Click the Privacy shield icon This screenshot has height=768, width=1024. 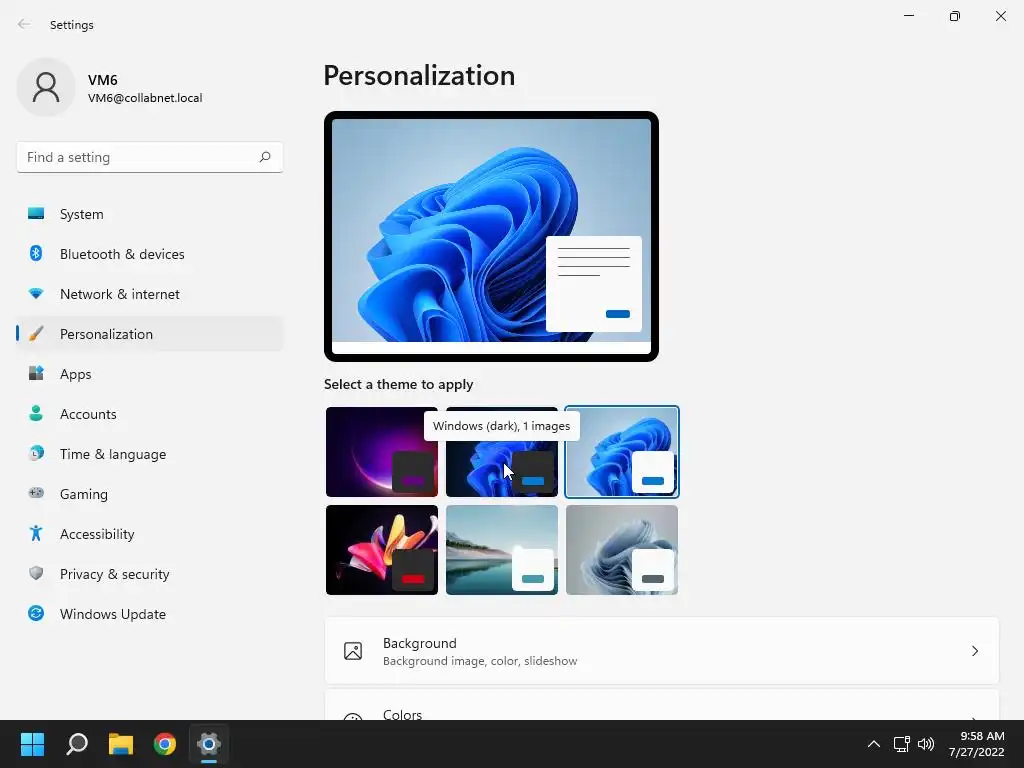click(x=36, y=573)
